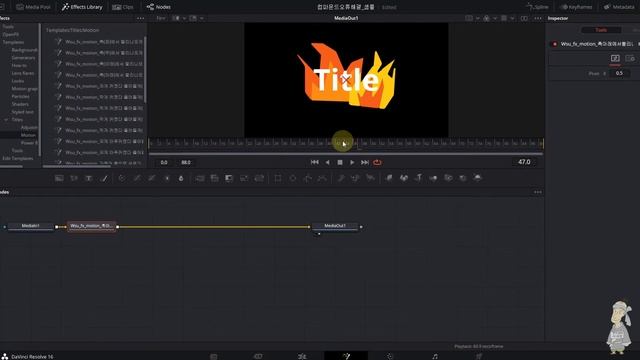Click on the time ruler playhead area

346,143
